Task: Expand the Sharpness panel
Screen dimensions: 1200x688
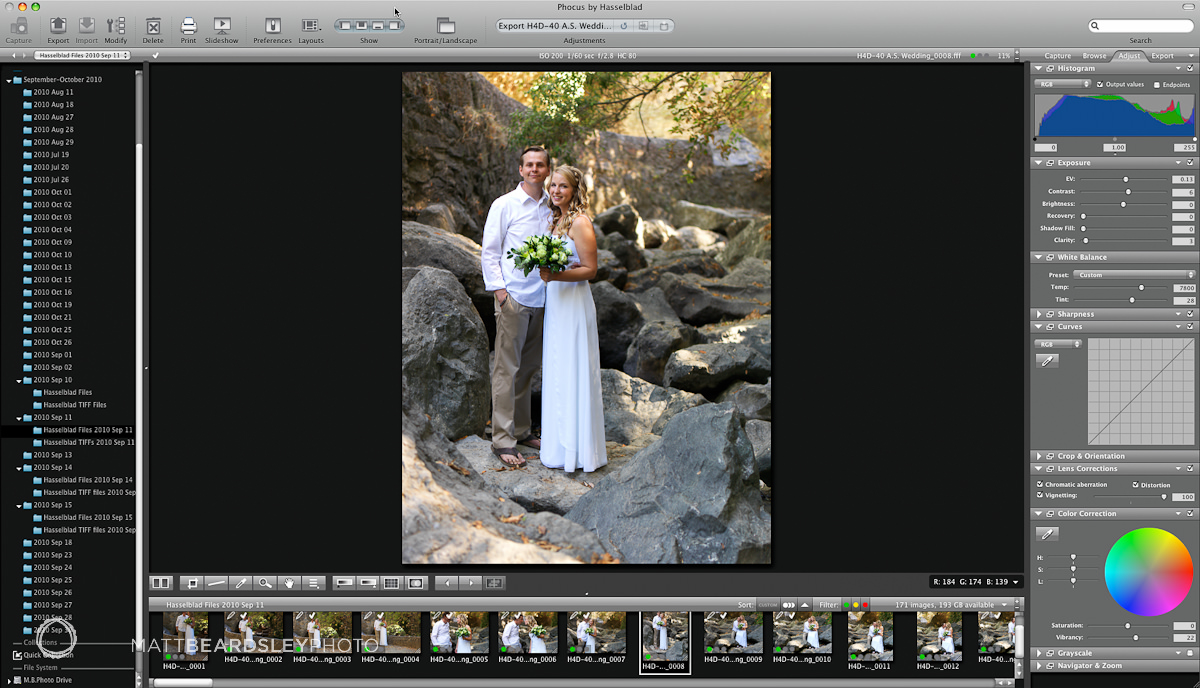Action: point(1038,314)
